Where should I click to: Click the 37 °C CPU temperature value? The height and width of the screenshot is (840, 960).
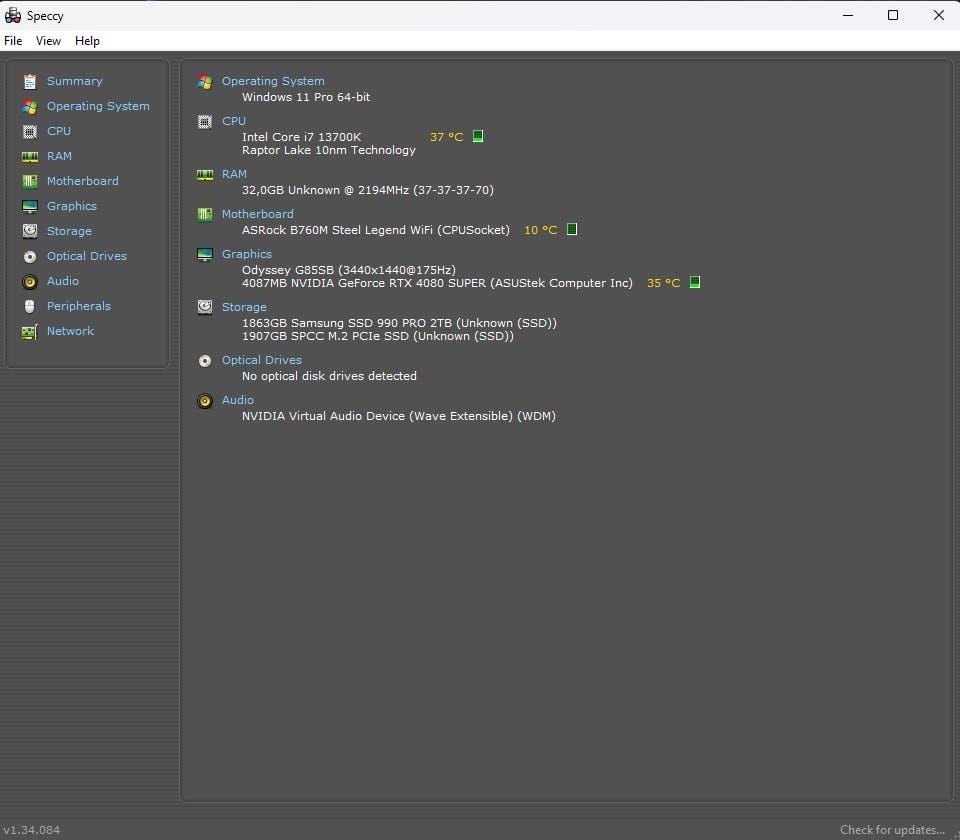(446, 137)
